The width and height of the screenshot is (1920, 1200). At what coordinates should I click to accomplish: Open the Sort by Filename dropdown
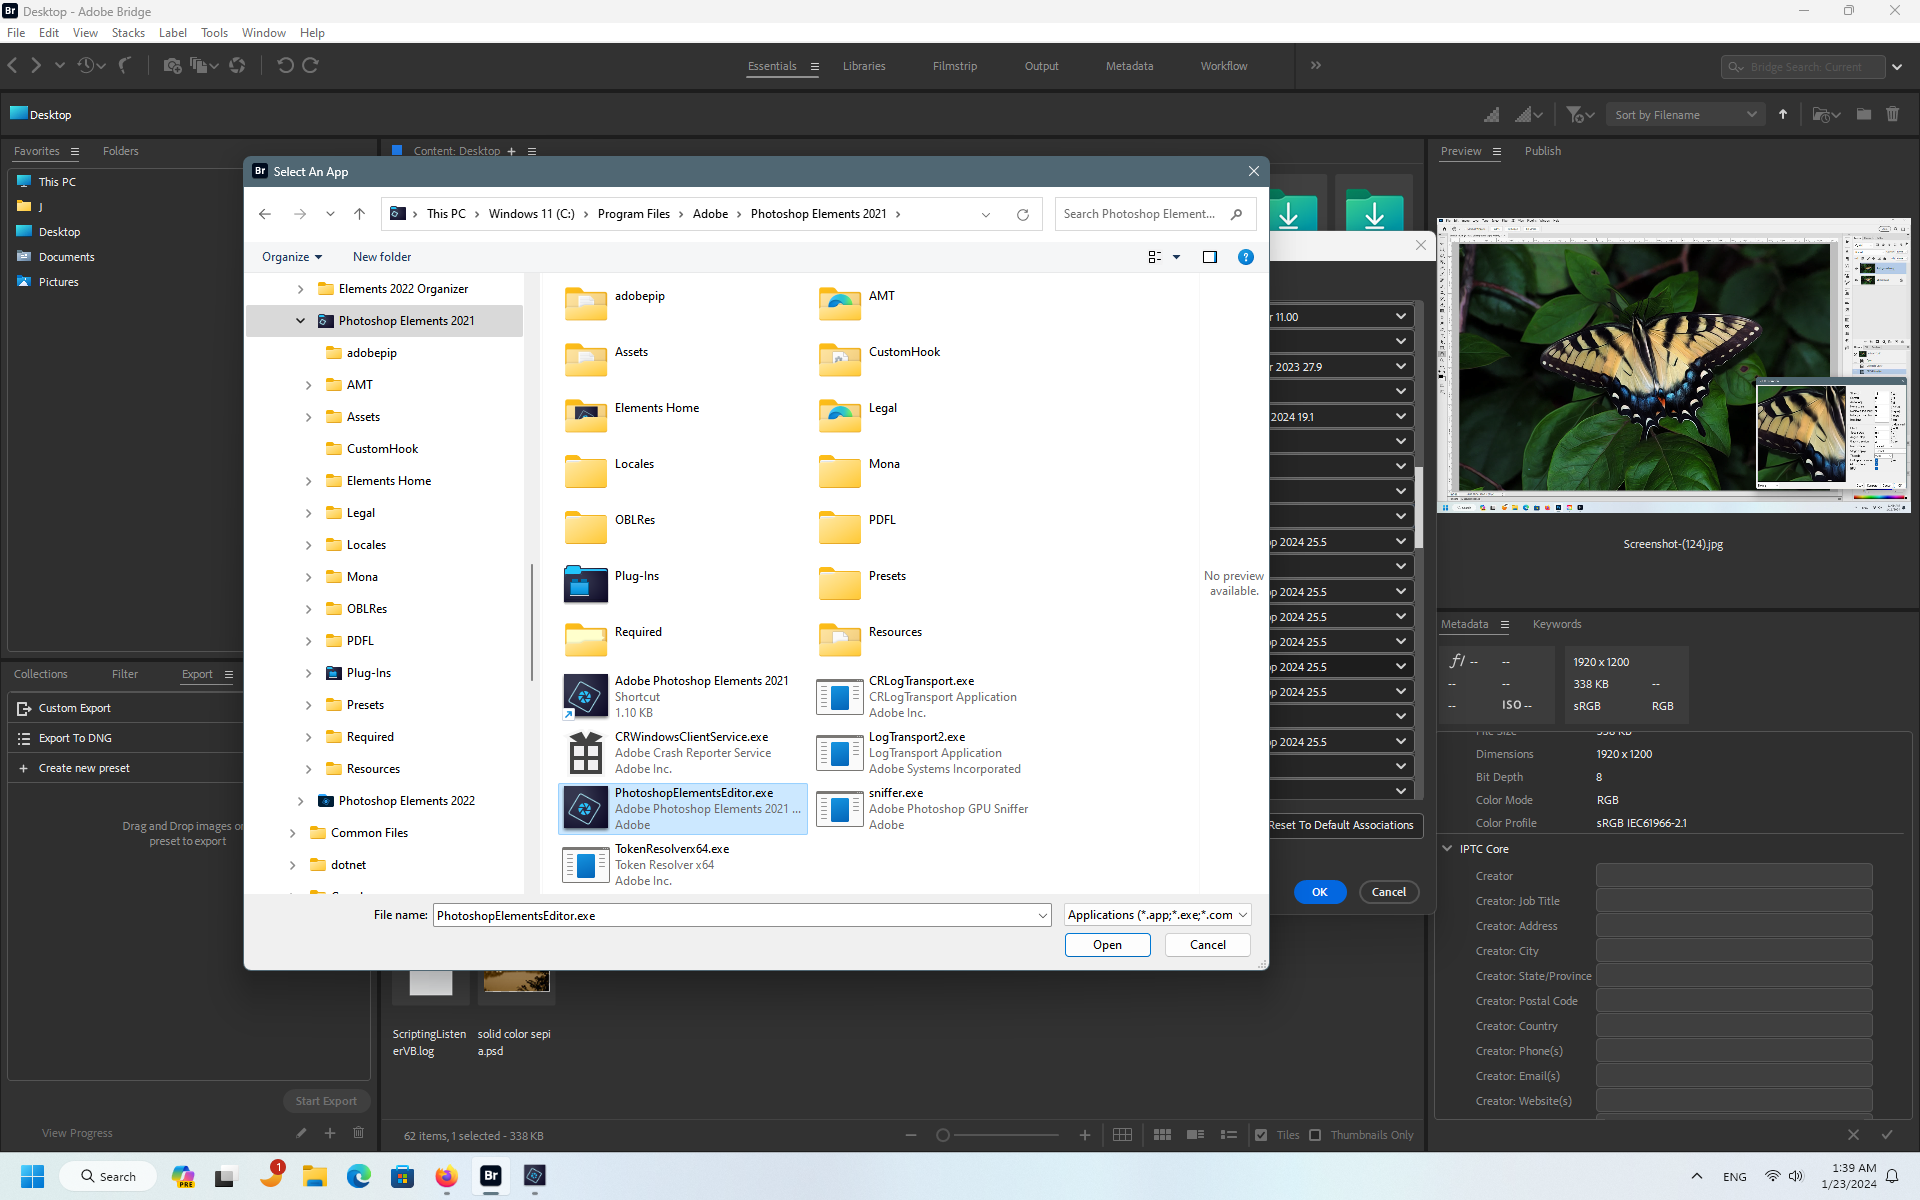pyautogui.click(x=1684, y=114)
